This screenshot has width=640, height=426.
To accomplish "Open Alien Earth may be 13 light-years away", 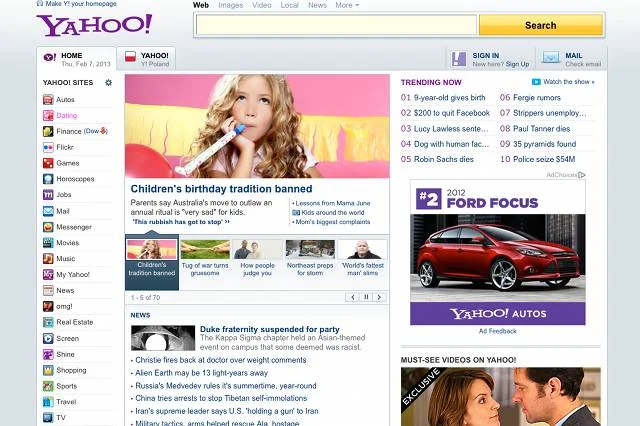I will point(201,373).
